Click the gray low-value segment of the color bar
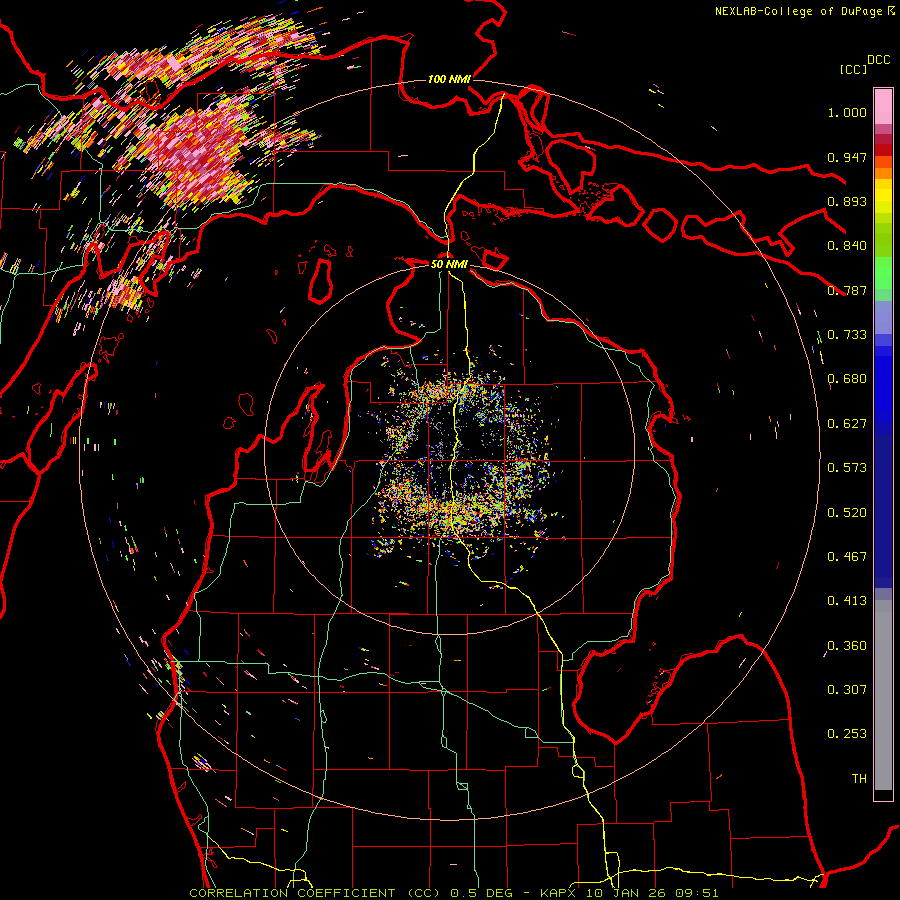 tap(883, 695)
